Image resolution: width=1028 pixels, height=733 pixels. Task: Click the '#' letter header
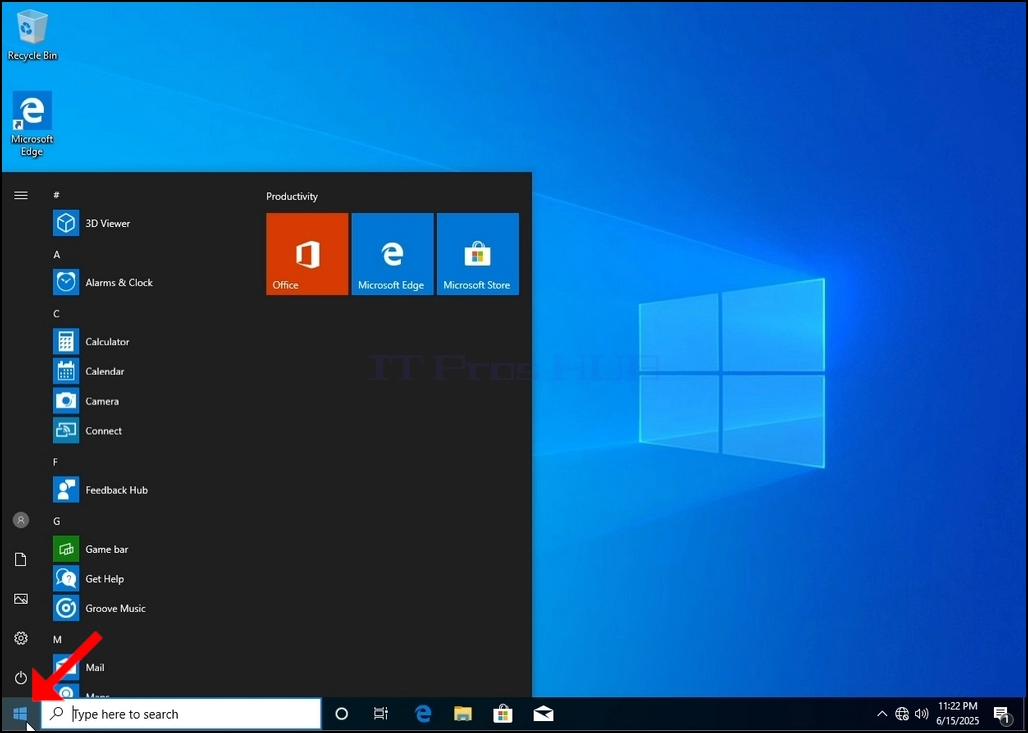tap(56, 195)
